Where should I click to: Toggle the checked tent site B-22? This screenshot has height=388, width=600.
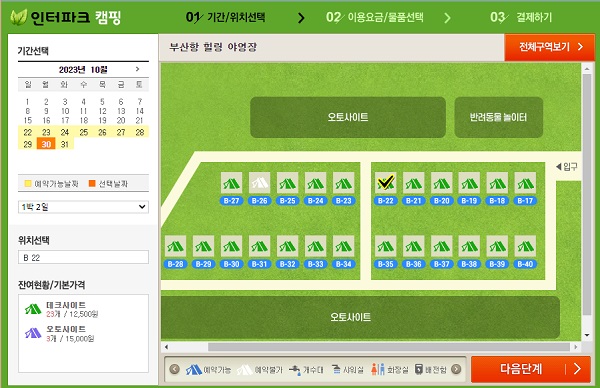(x=386, y=183)
